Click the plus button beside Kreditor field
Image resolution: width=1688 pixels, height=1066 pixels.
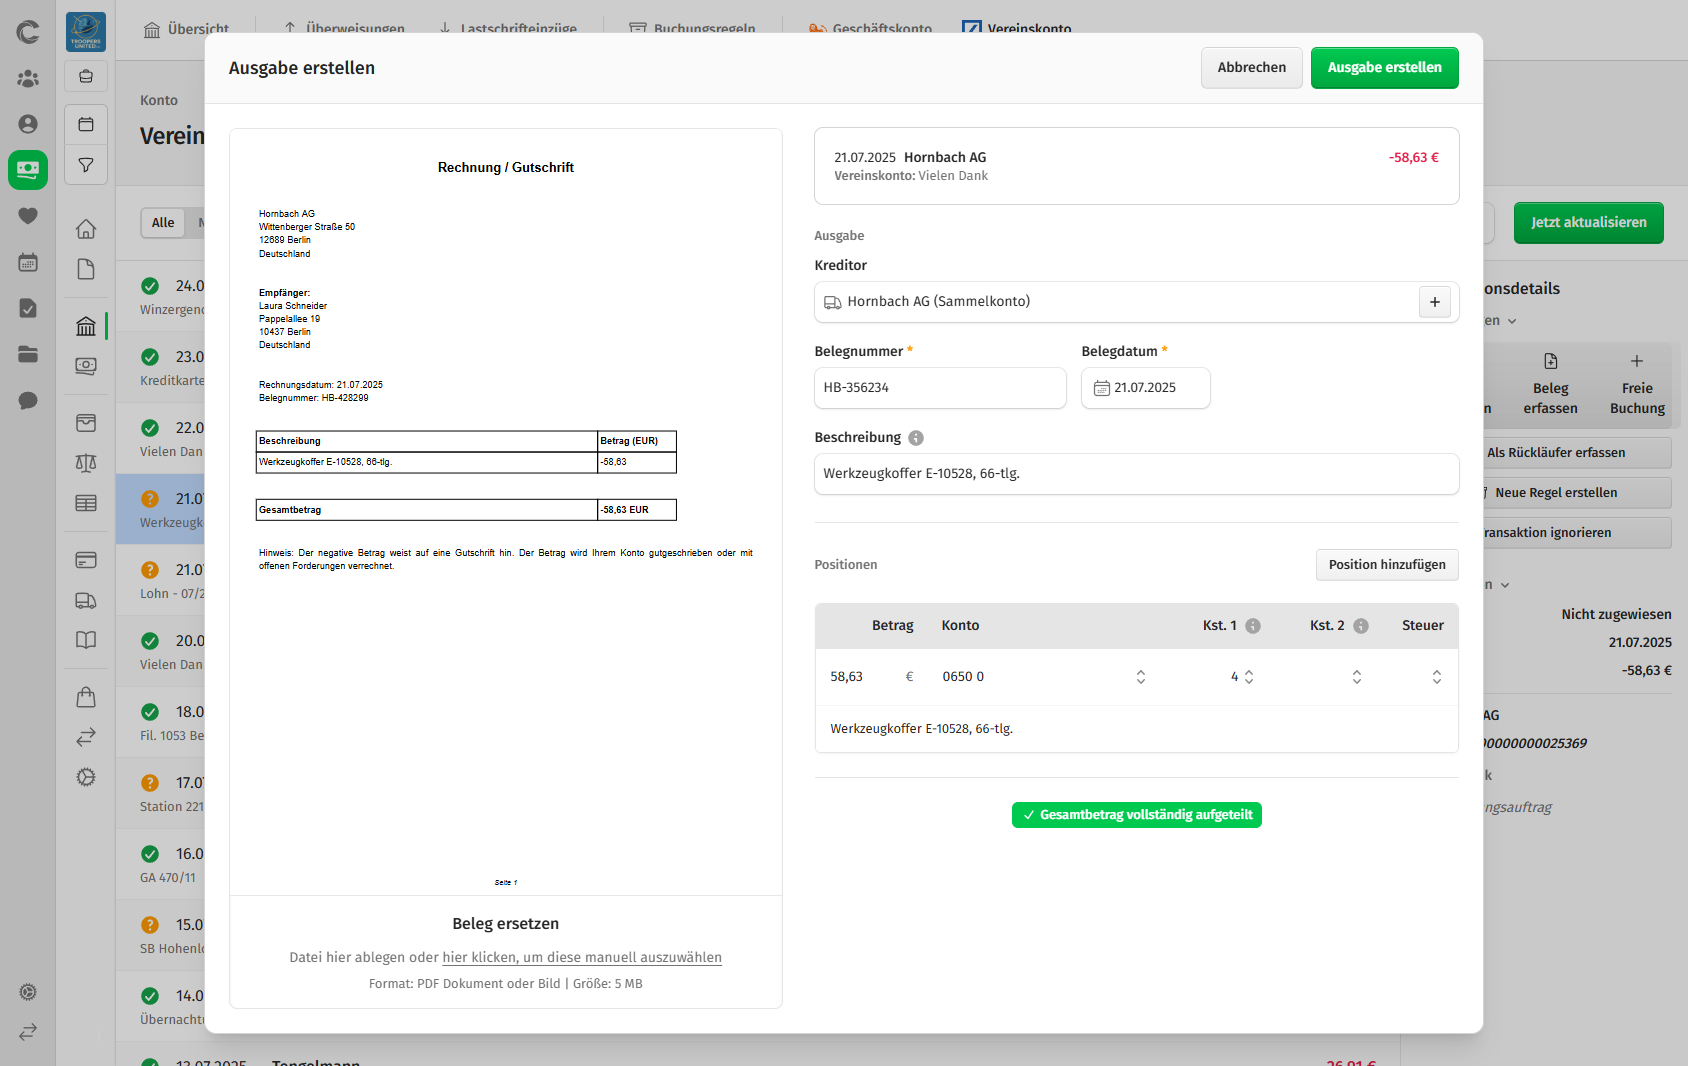pos(1435,302)
